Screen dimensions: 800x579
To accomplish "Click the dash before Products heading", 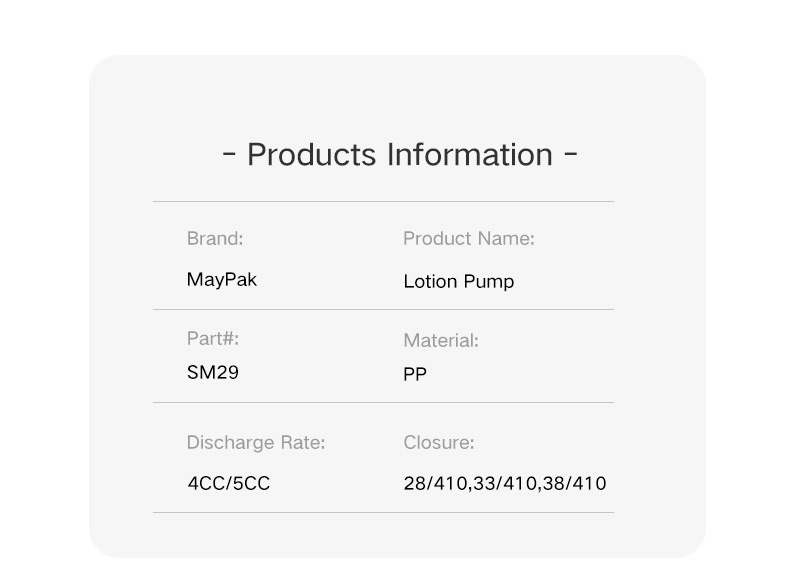I will pos(230,152).
